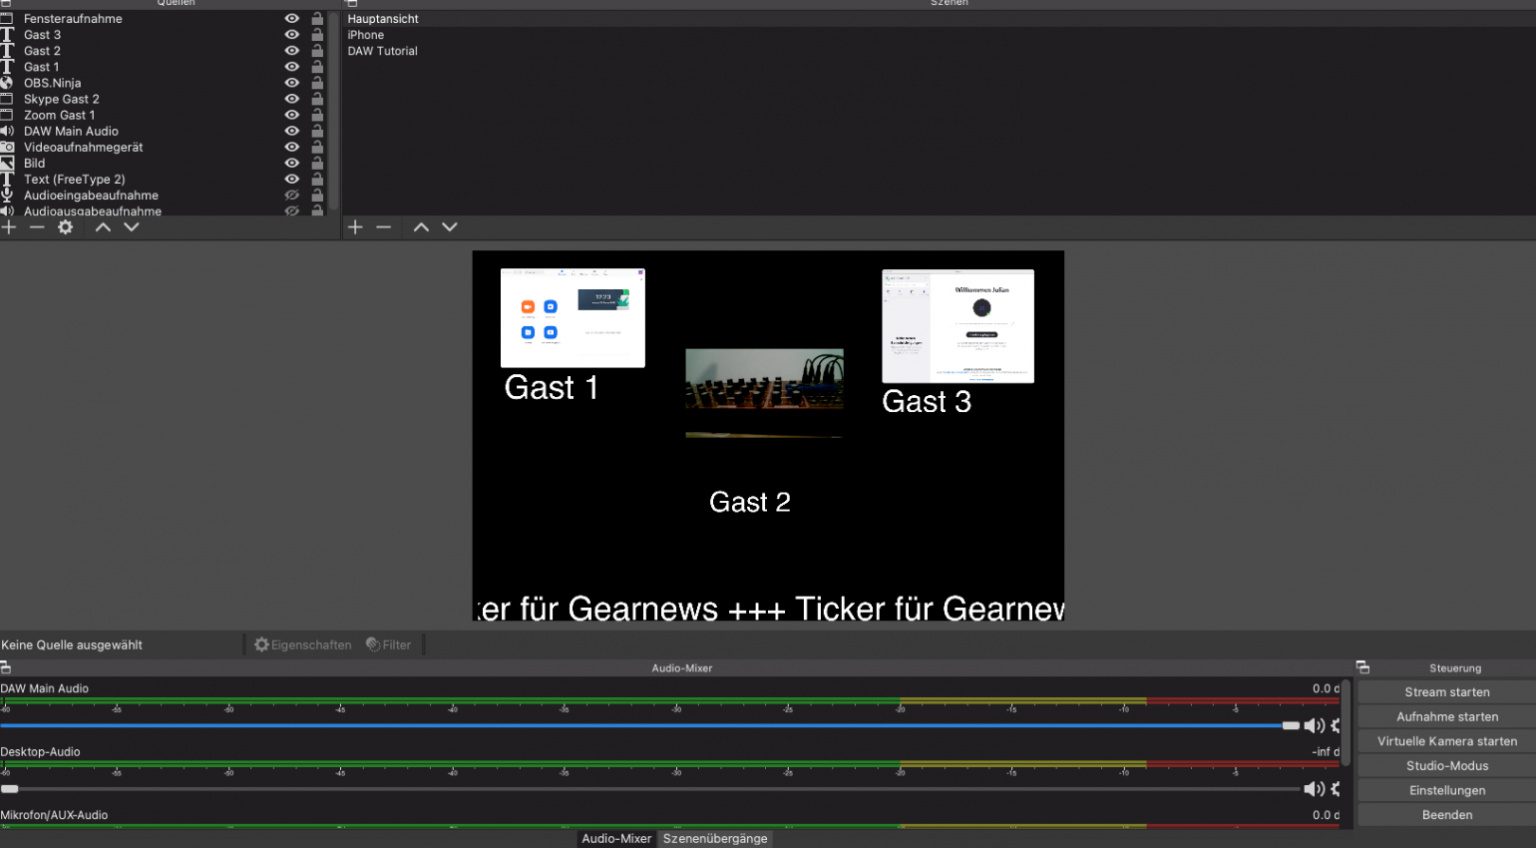Toggle visibility of the Videoaufnahmegerät source
The image size is (1536, 848).
(292, 147)
